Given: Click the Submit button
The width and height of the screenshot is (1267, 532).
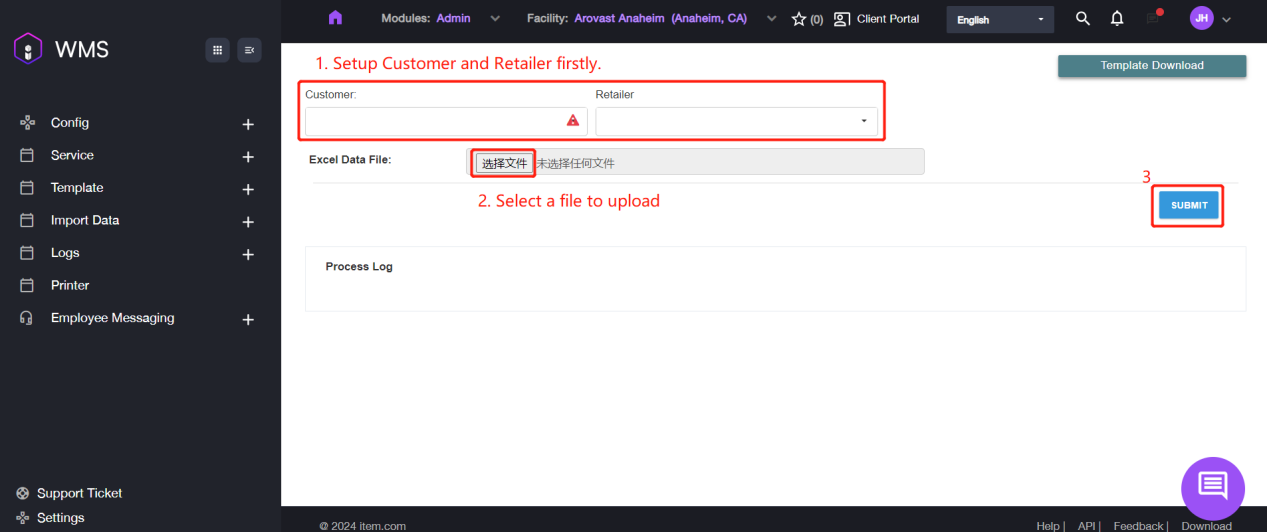Looking at the screenshot, I should (1188, 205).
